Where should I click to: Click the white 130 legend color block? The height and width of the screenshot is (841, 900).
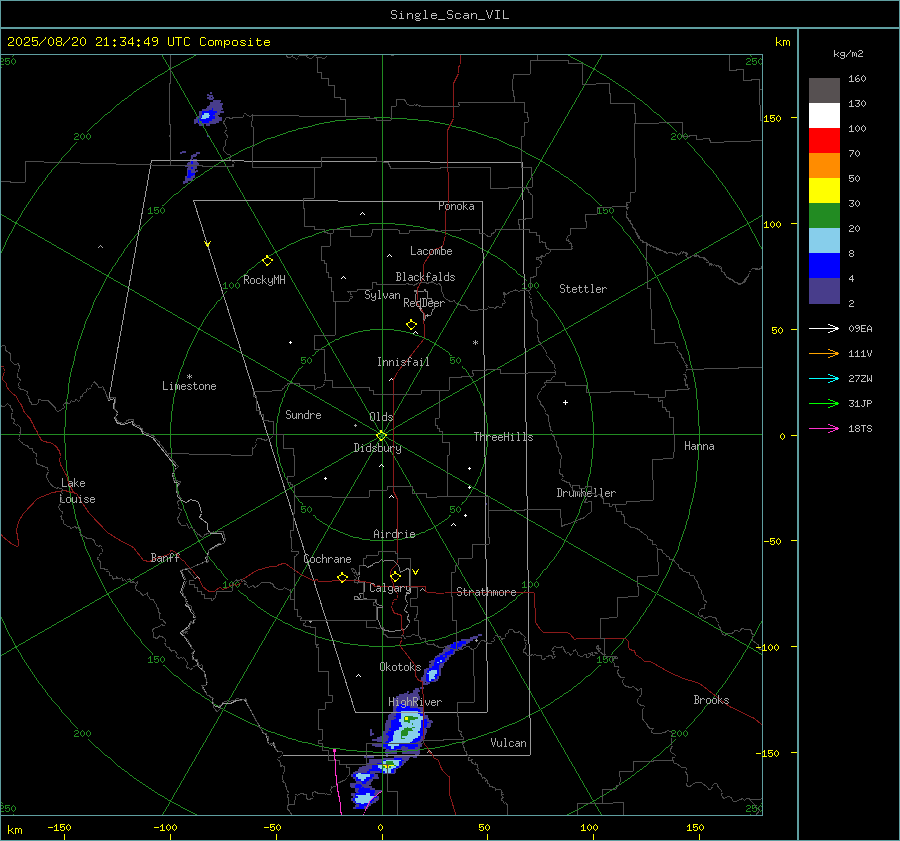[824, 115]
